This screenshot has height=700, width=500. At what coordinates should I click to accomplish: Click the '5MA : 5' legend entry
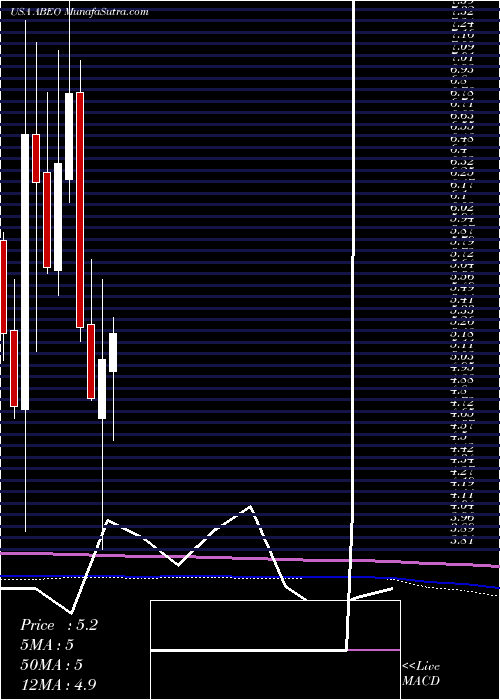46,645
